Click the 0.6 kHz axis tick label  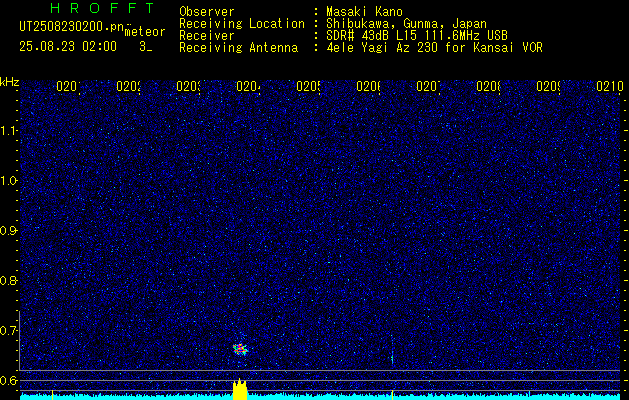point(8,380)
